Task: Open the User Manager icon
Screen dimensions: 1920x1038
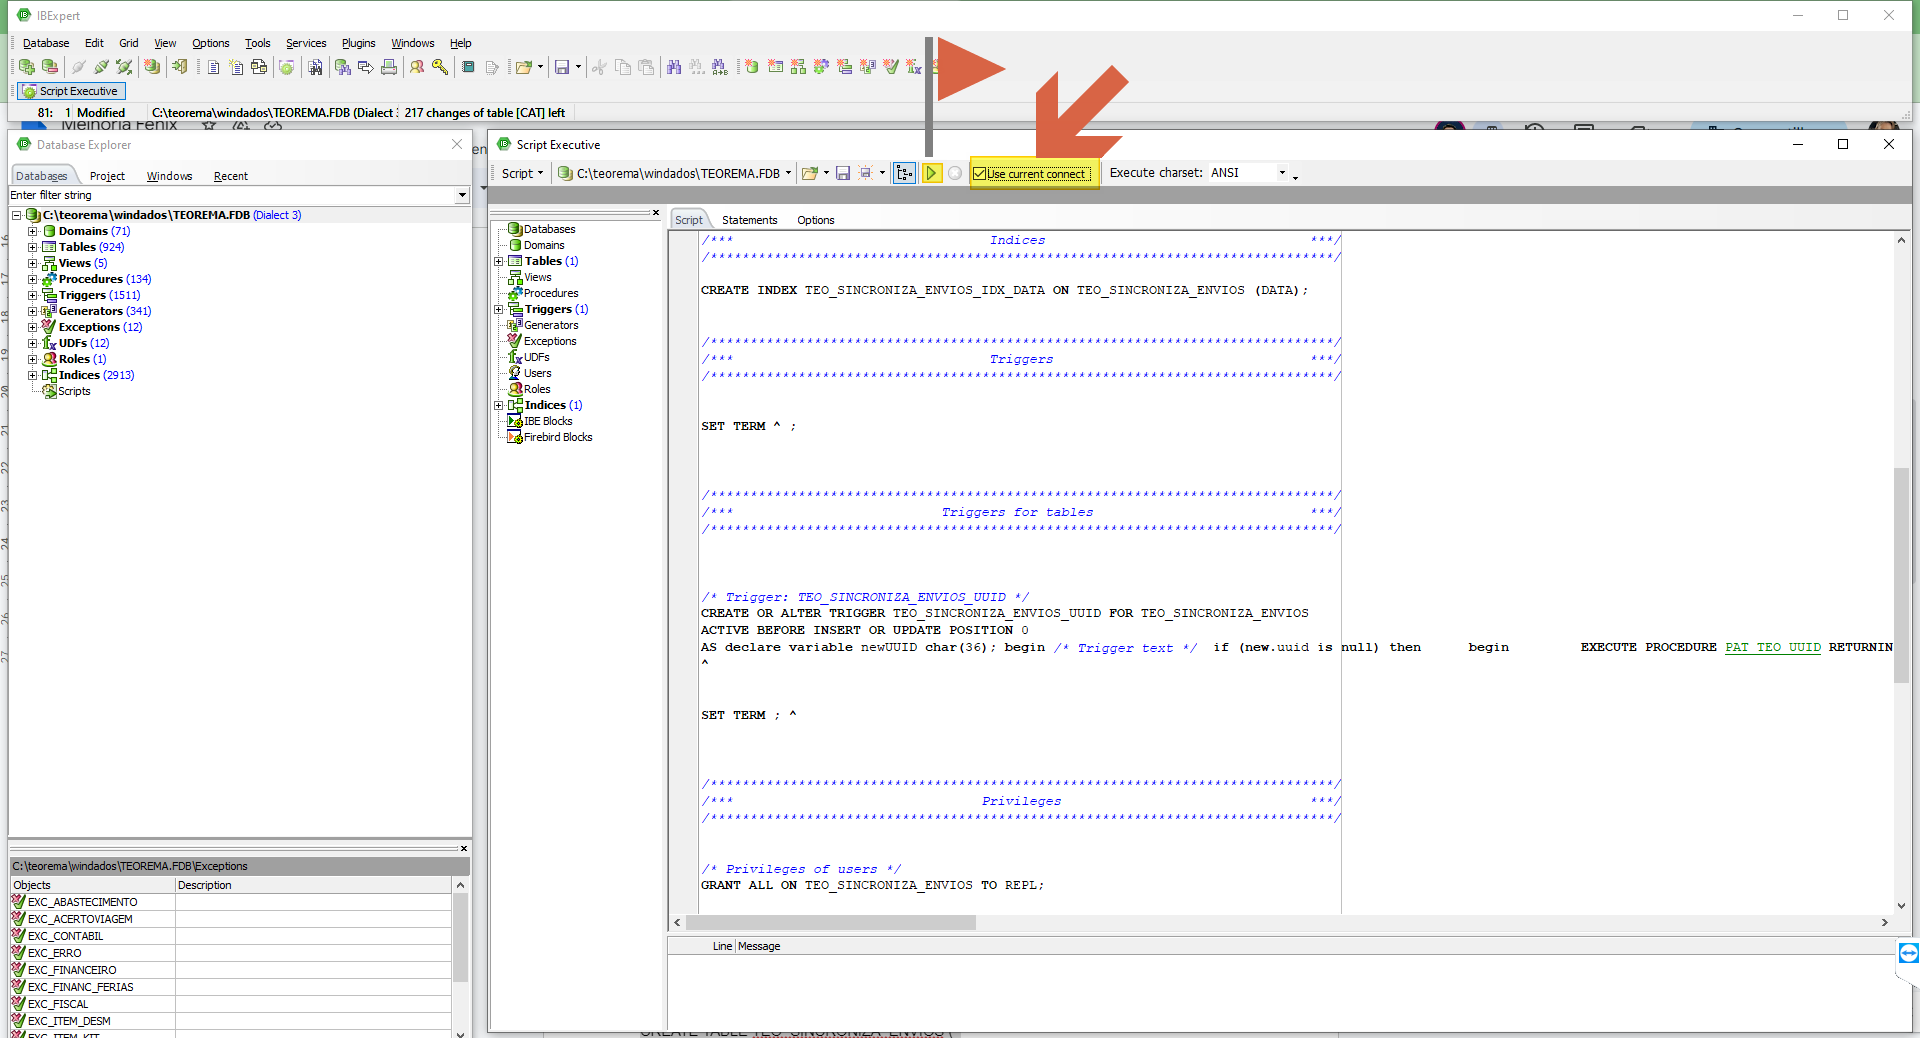Action: (417, 67)
